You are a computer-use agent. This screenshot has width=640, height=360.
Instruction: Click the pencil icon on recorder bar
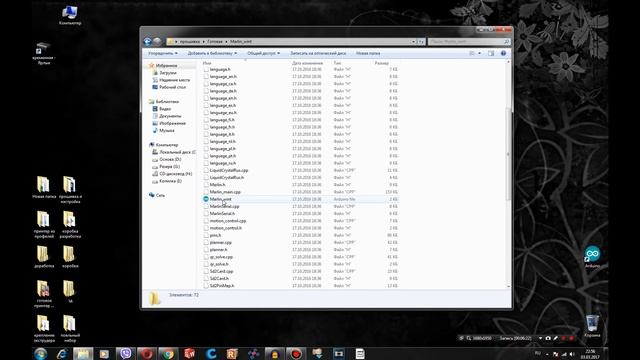(x=556, y=338)
